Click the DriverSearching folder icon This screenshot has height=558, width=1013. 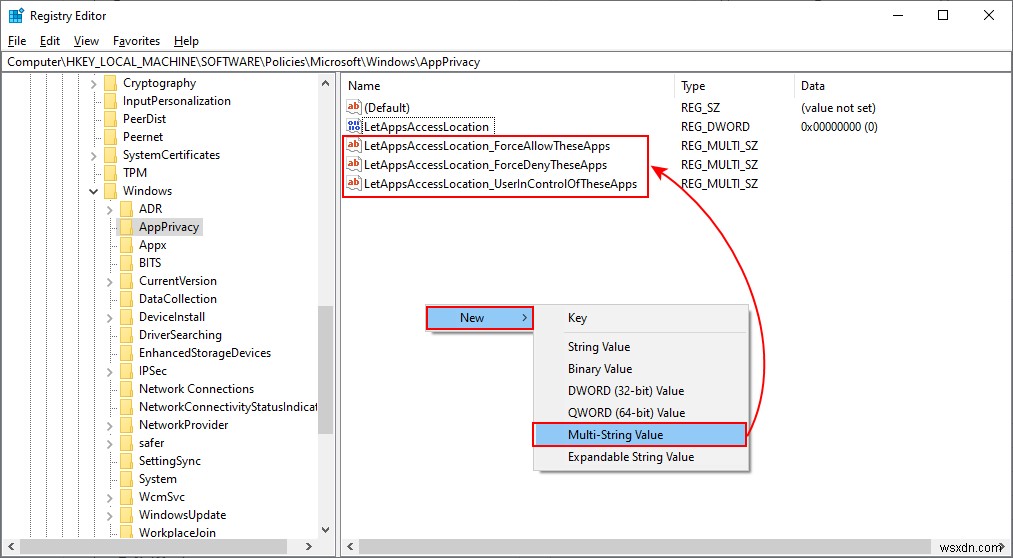click(127, 335)
